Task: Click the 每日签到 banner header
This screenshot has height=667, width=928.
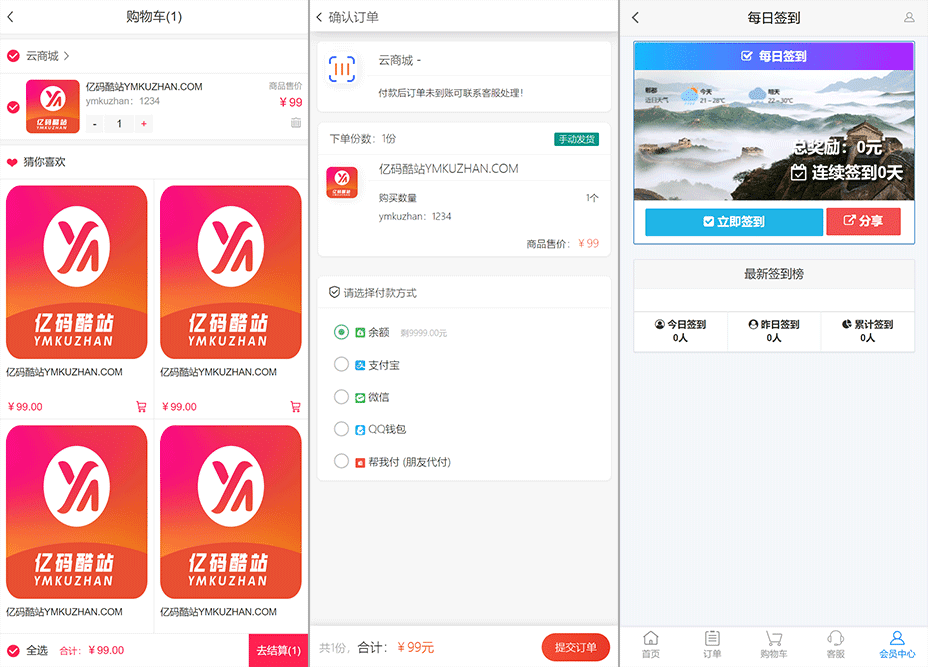Action: (x=774, y=56)
